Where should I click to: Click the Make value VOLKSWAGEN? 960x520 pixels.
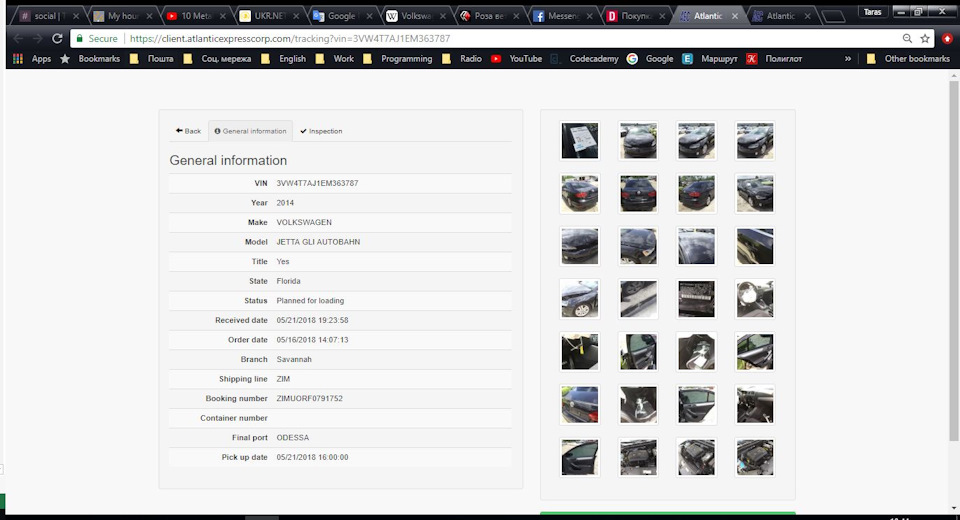coord(304,222)
